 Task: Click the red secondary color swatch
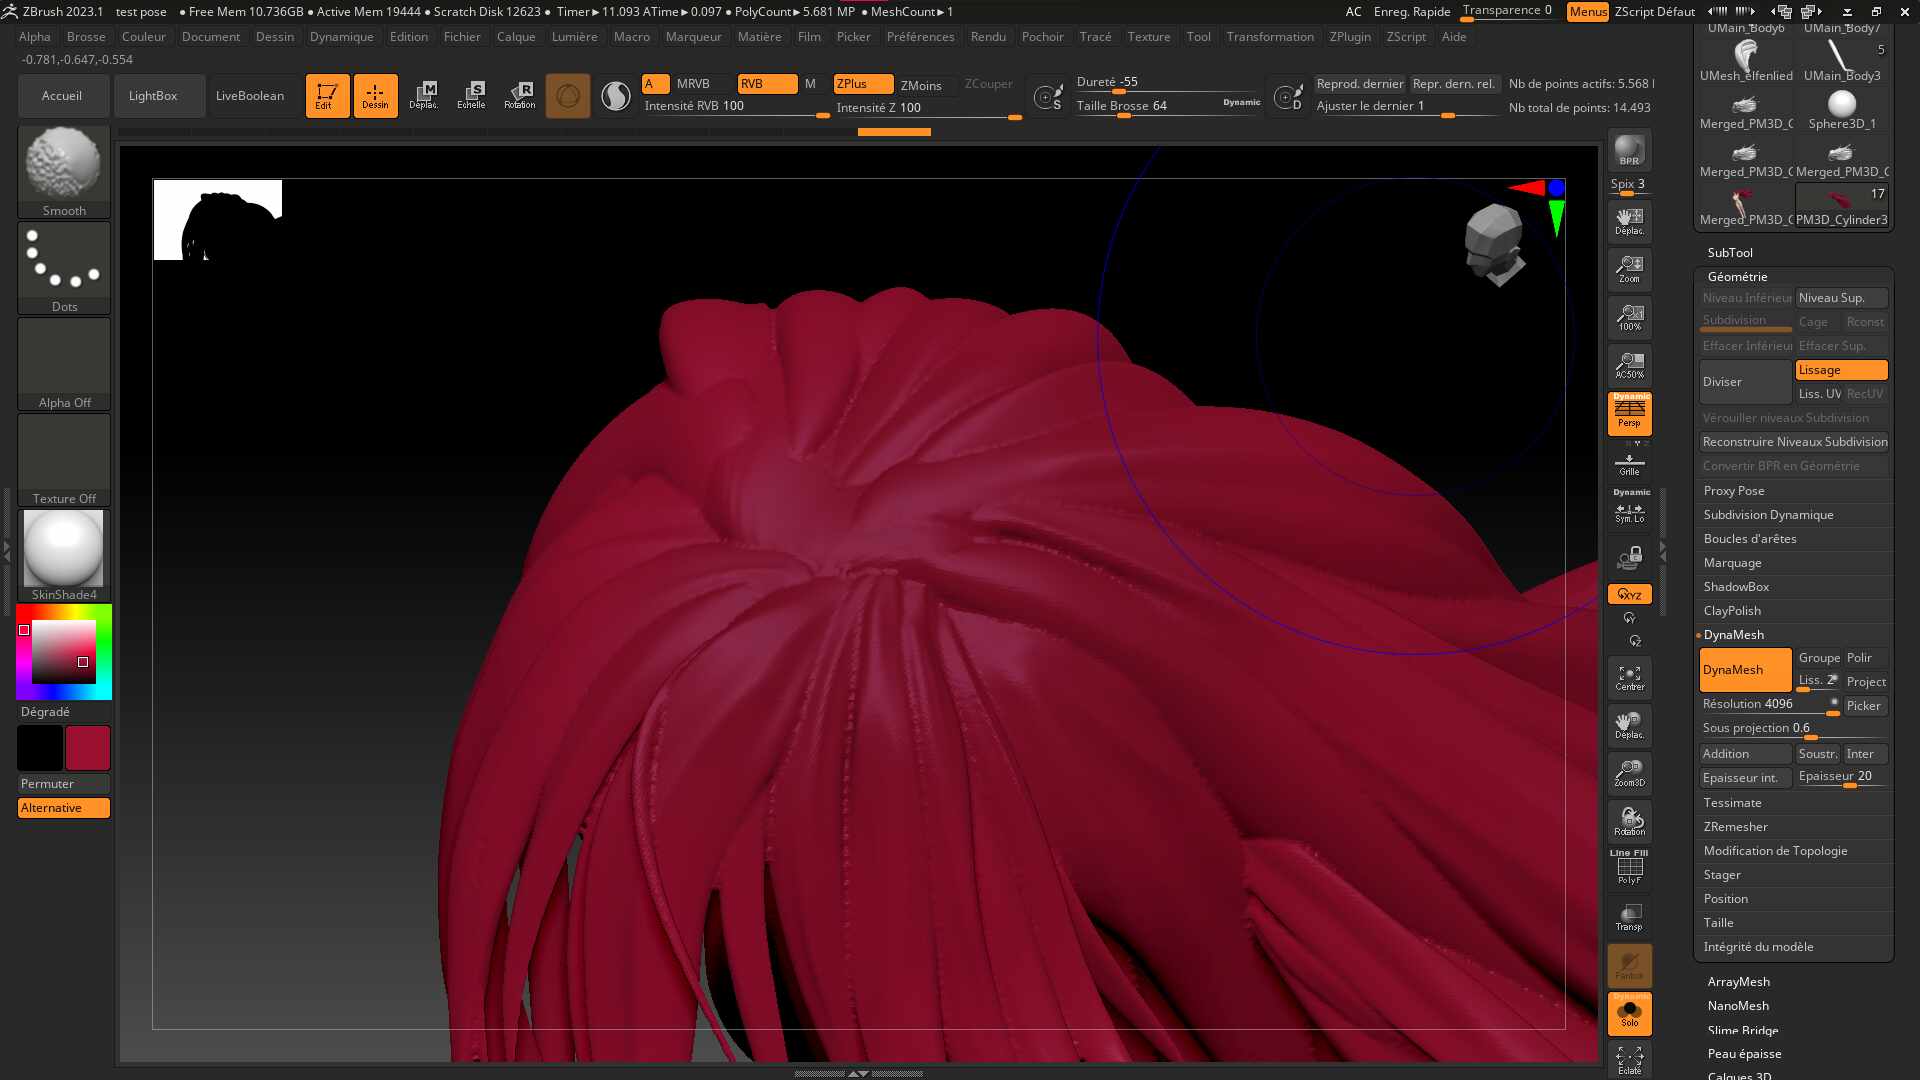click(88, 748)
